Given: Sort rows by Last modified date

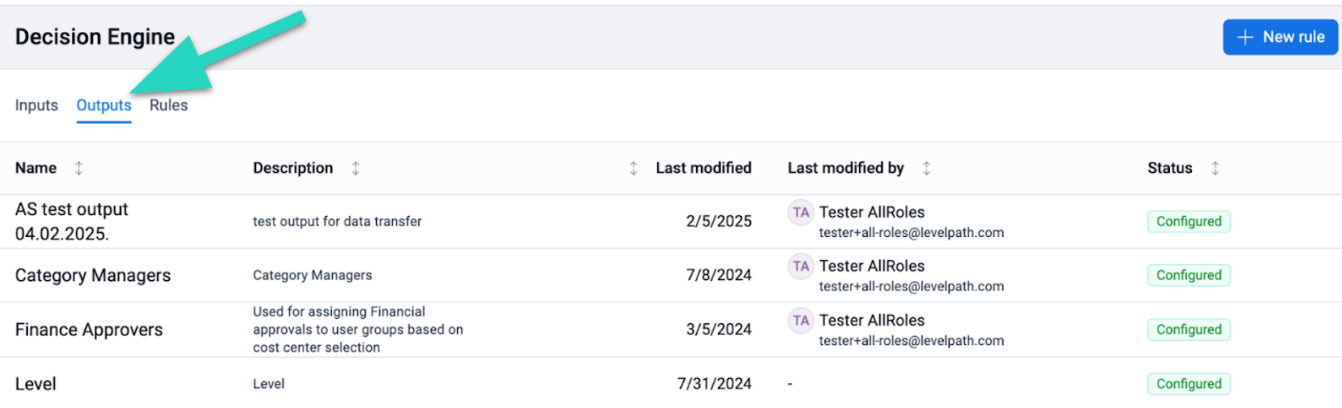Looking at the screenshot, I should (x=633, y=168).
